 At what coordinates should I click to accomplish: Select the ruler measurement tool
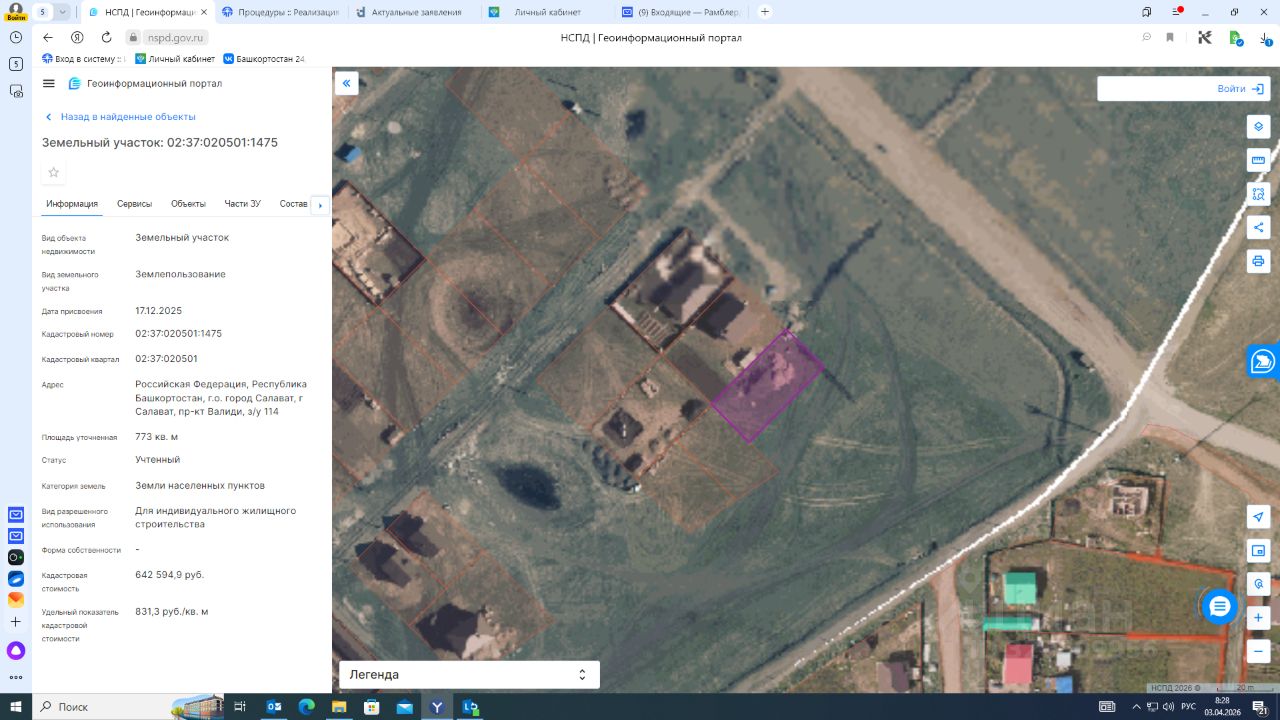[x=1258, y=160]
